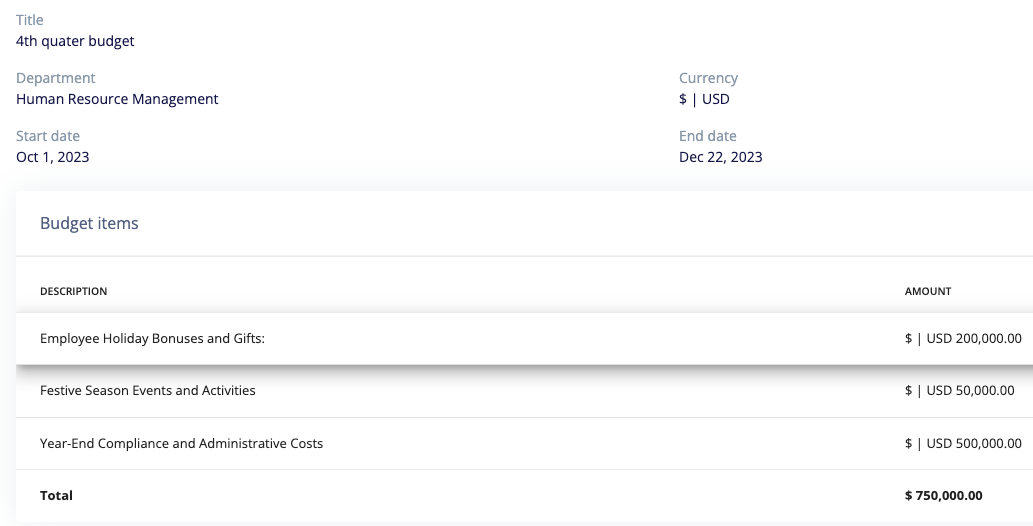Click the AMOUNT column header
The width and height of the screenshot is (1033, 526).
coord(928,291)
